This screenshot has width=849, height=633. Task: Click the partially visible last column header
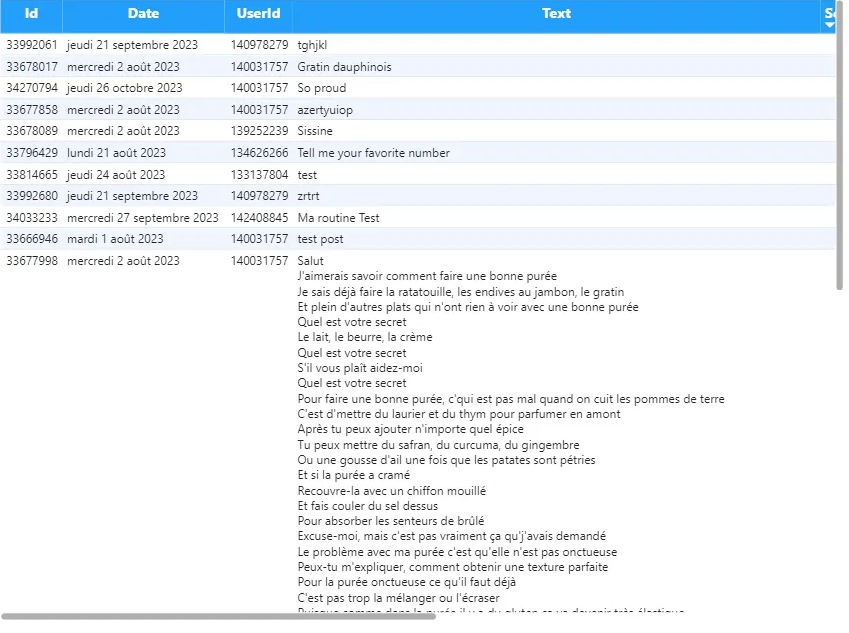[x=830, y=12]
